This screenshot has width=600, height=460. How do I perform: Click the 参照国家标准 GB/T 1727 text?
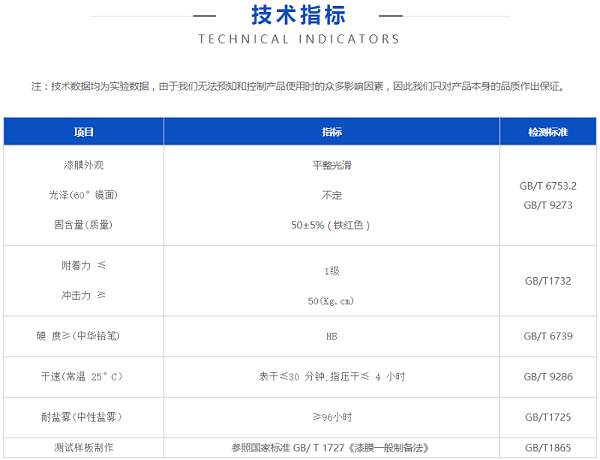pos(330,448)
